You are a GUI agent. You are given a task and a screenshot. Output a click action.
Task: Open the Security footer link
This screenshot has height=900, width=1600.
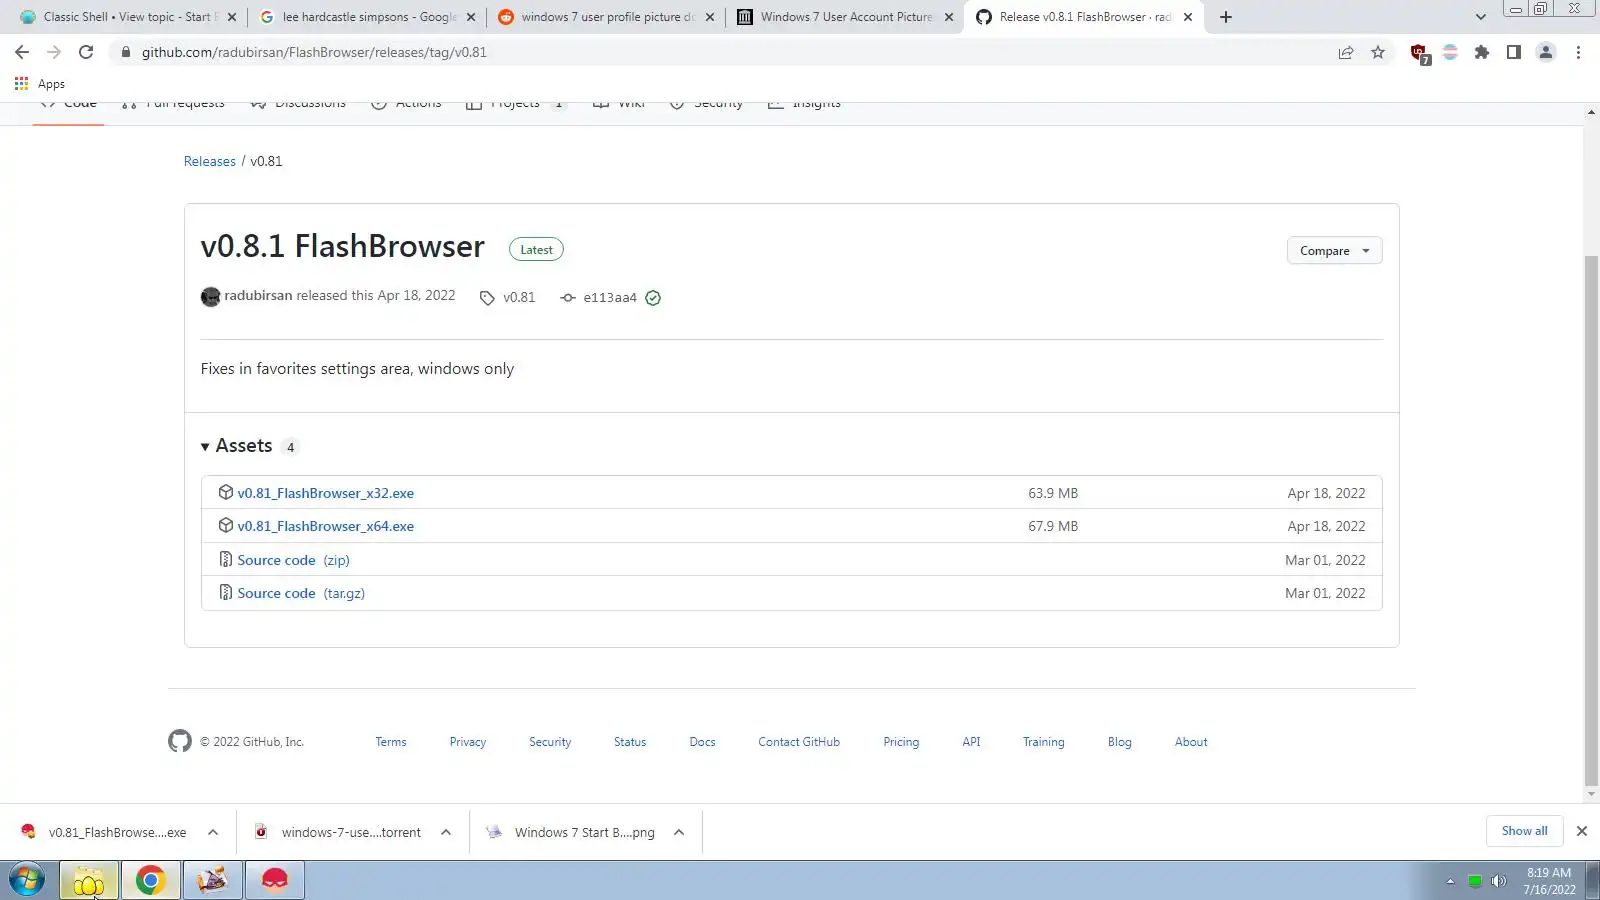tap(550, 742)
